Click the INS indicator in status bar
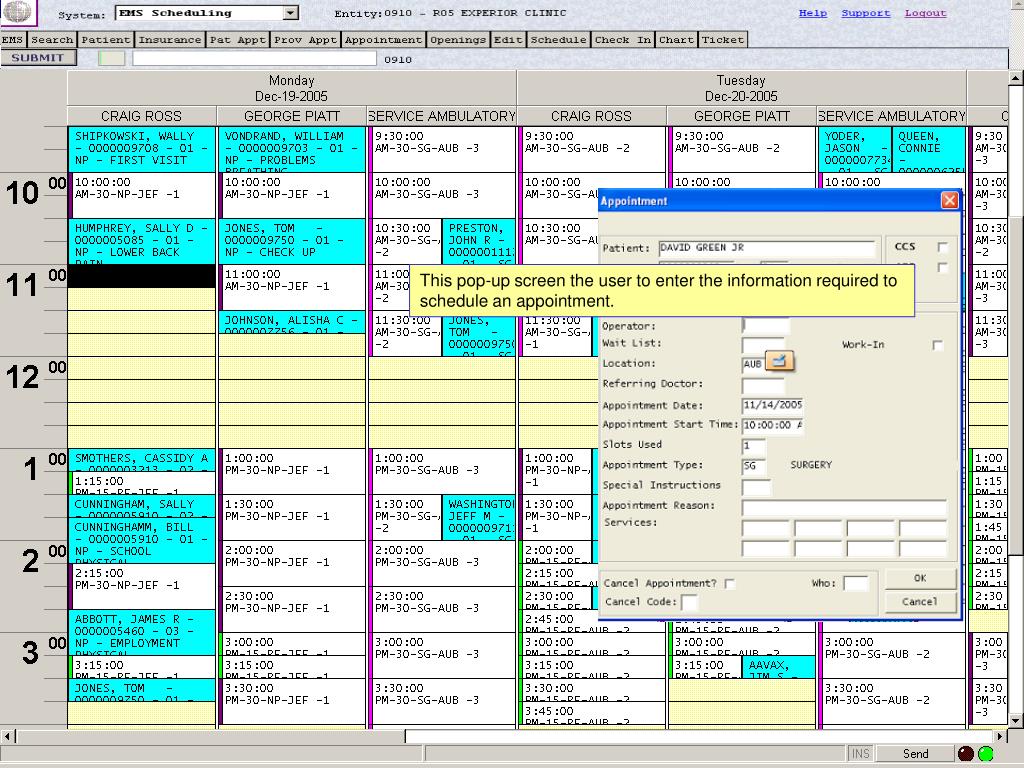This screenshot has height=768, width=1024. pyautogui.click(x=860, y=754)
